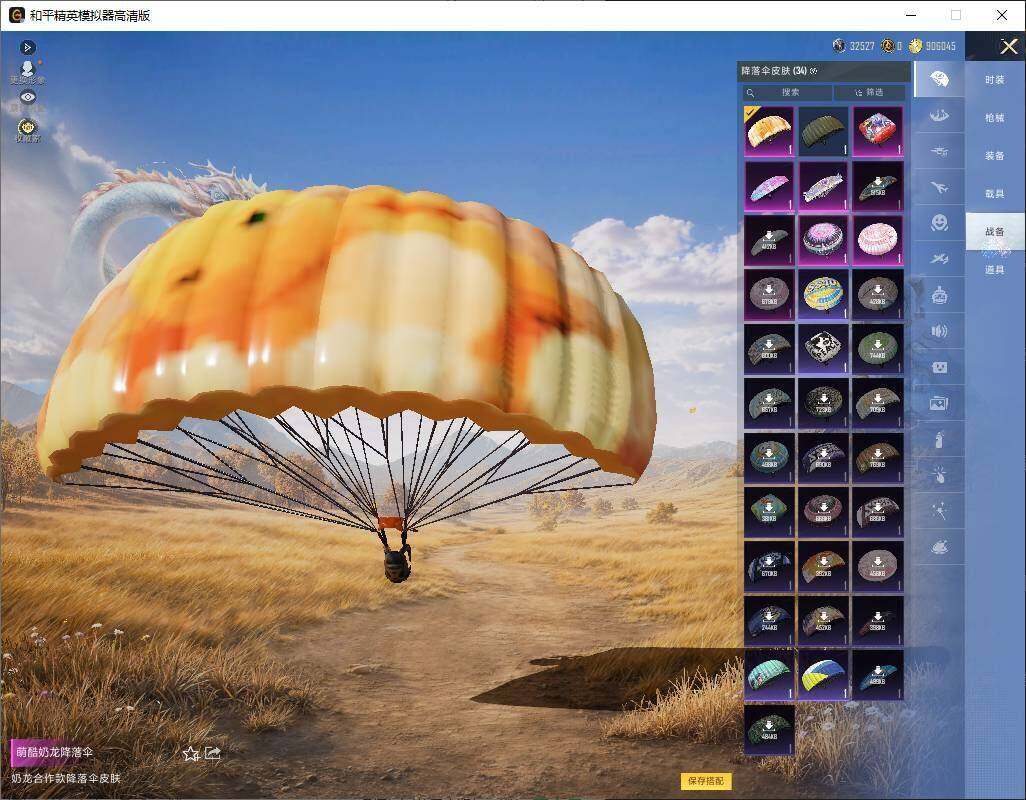Open the spray can graffiti category icon
The height and width of the screenshot is (800, 1026).
(x=939, y=439)
